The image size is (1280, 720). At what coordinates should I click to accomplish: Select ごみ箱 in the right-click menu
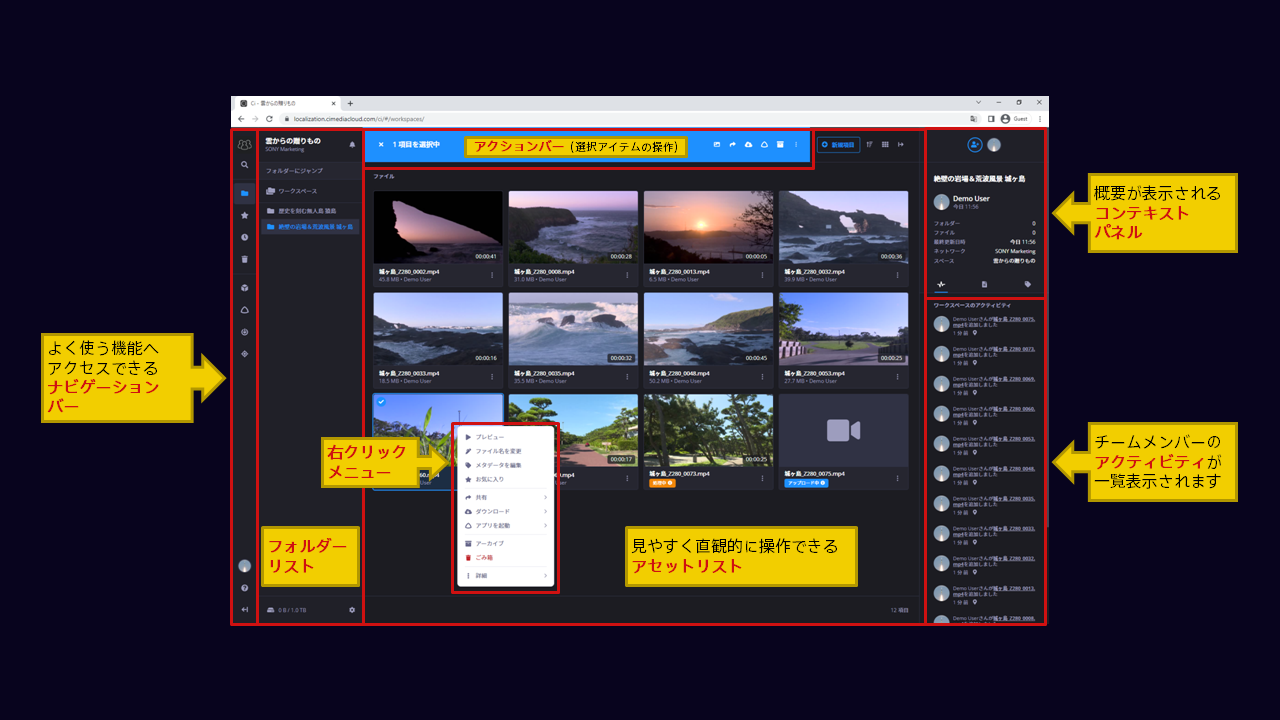pyautogui.click(x=483, y=557)
